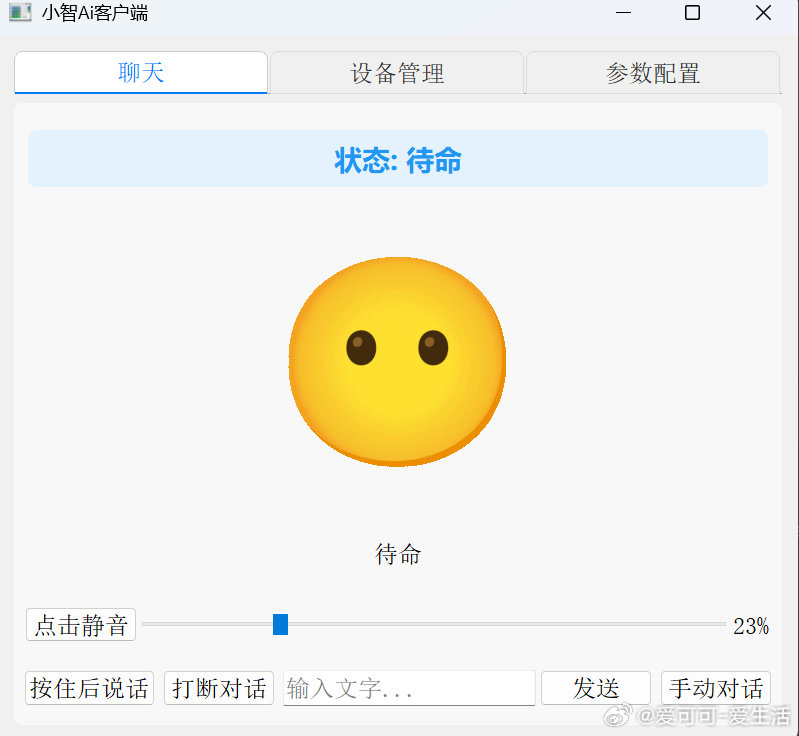Open the 设备管理 tab
The image size is (799, 736).
[x=397, y=73]
